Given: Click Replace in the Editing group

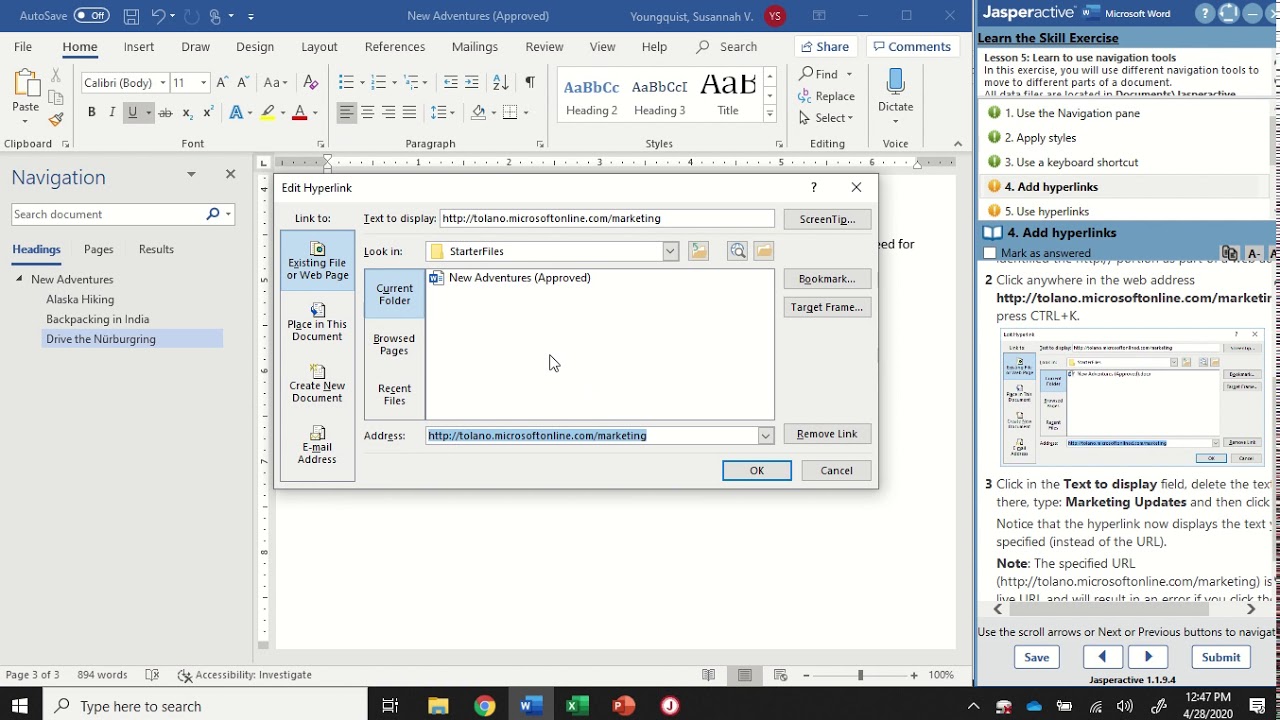Looking at the screenshot, I should pyautogui.click(x=827, y=96).
